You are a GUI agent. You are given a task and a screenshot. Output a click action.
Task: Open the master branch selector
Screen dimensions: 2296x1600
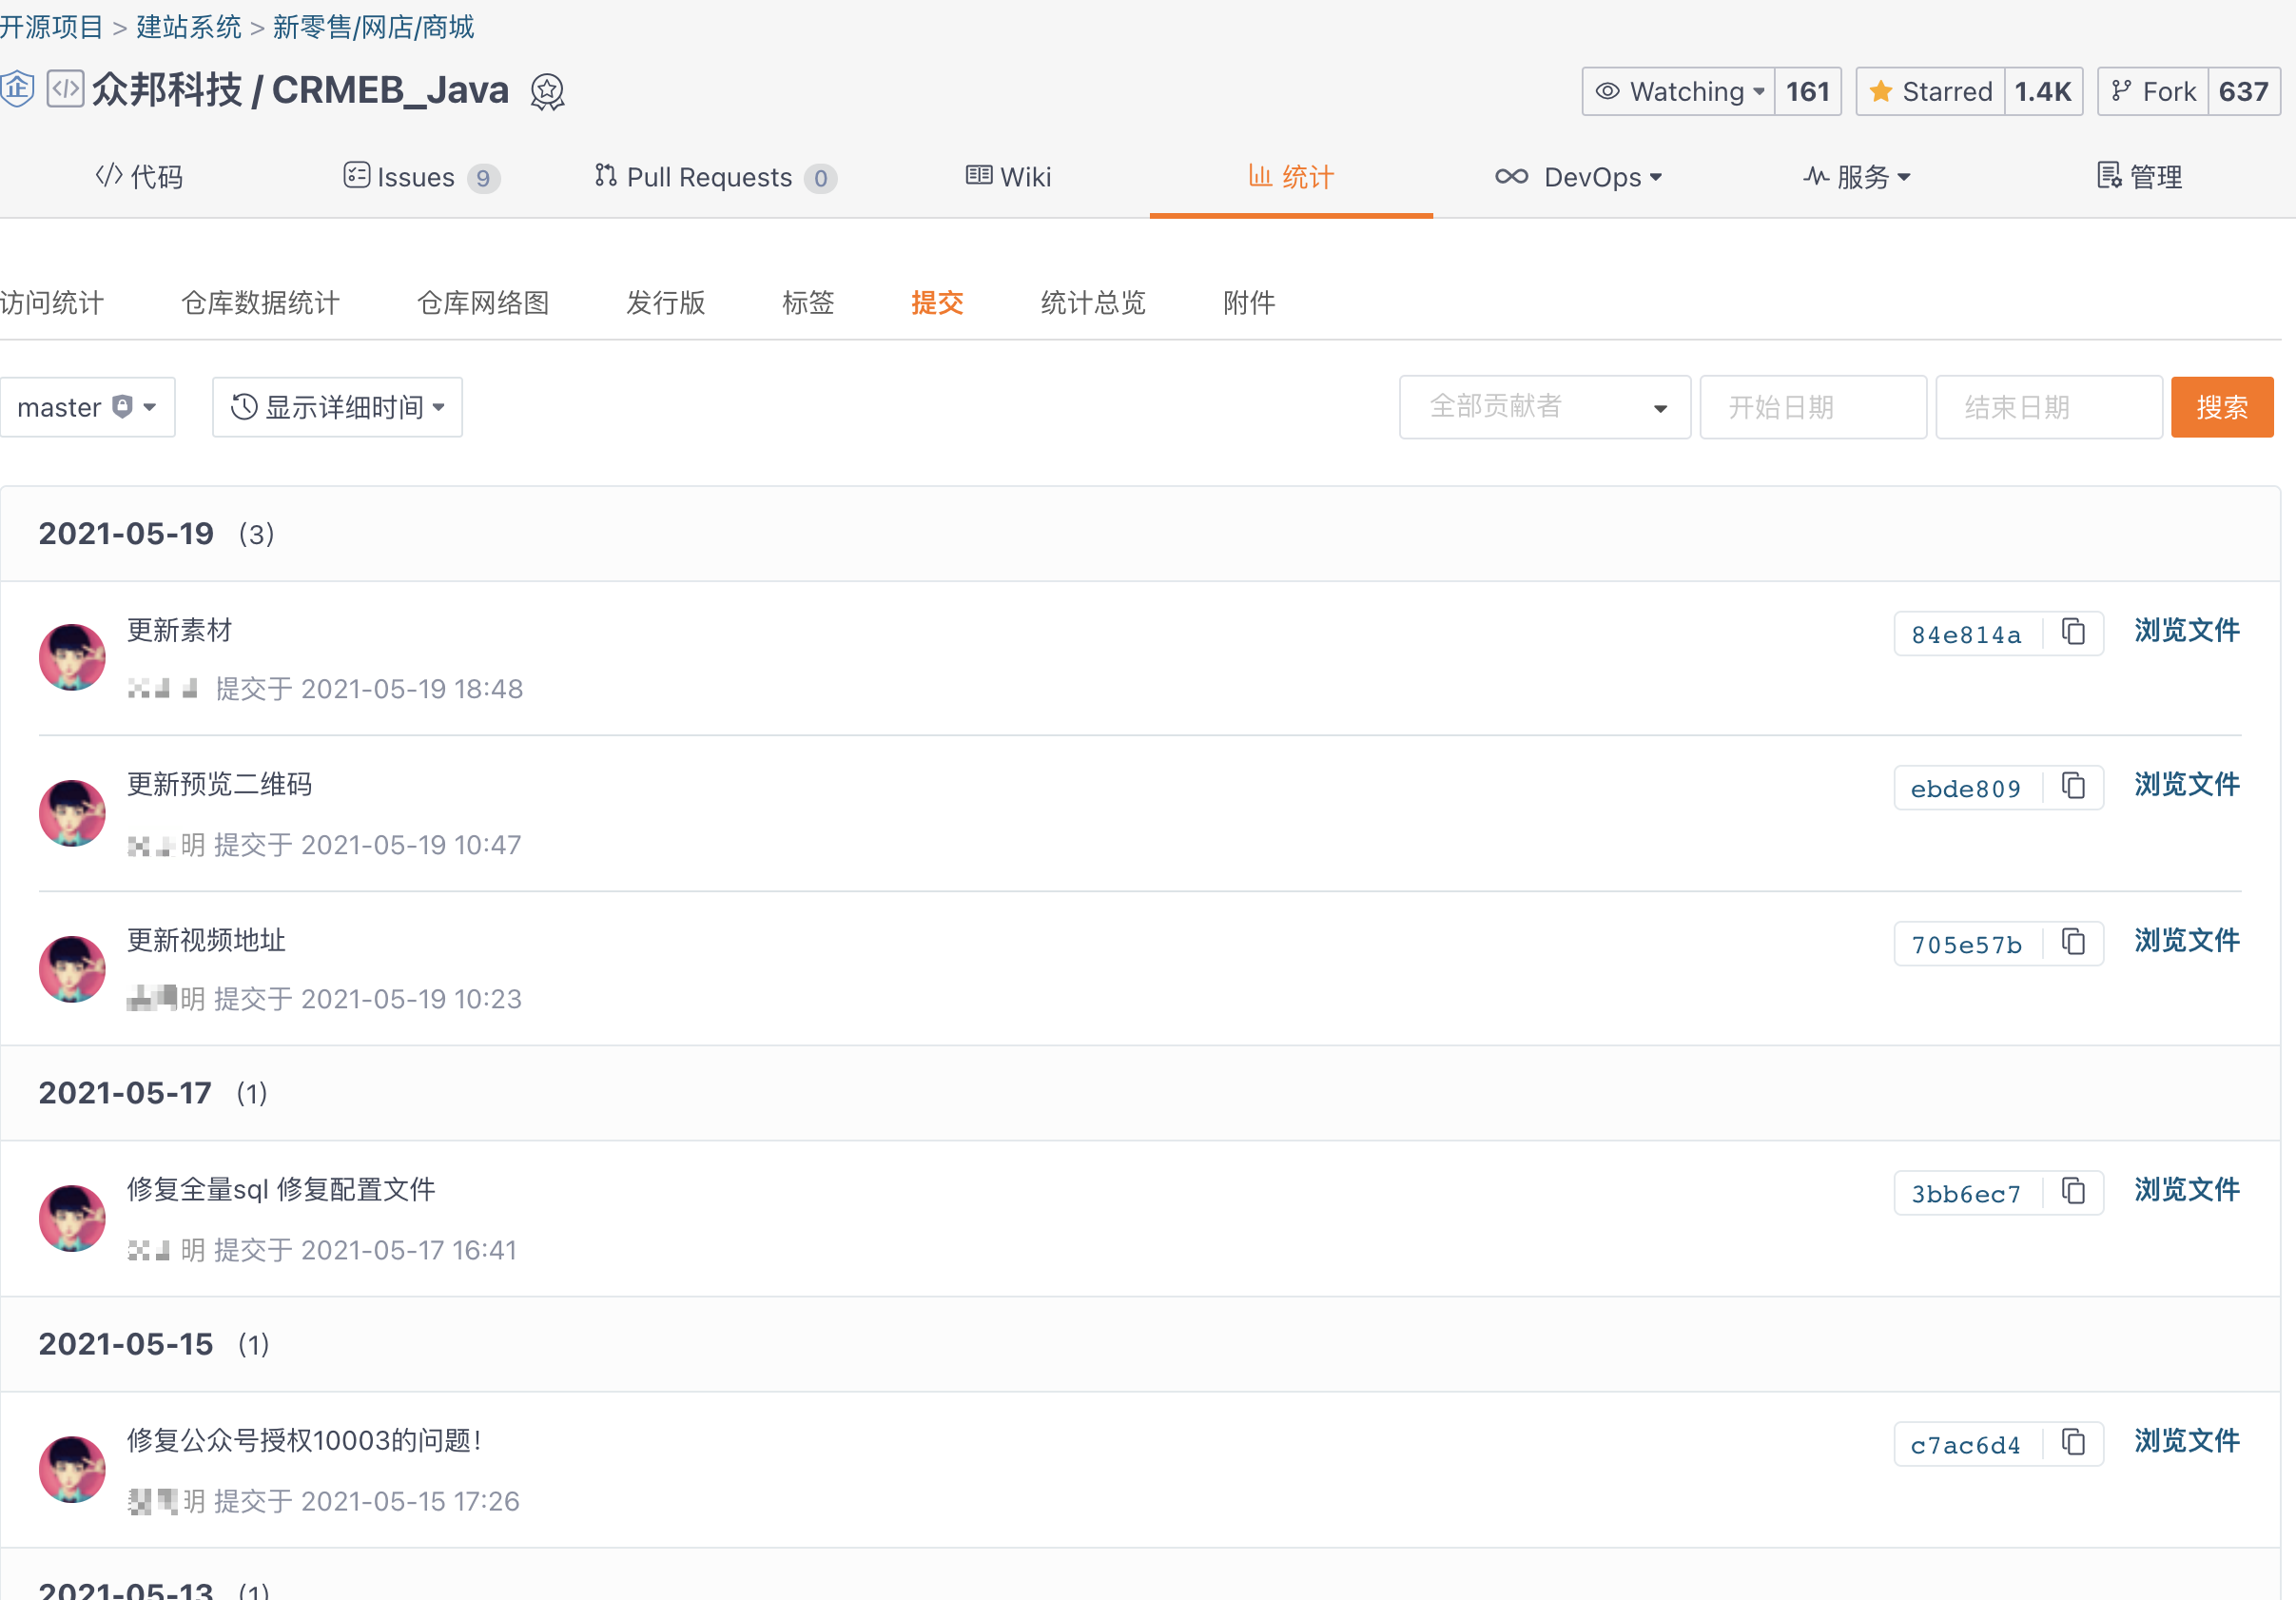(88, 407)
